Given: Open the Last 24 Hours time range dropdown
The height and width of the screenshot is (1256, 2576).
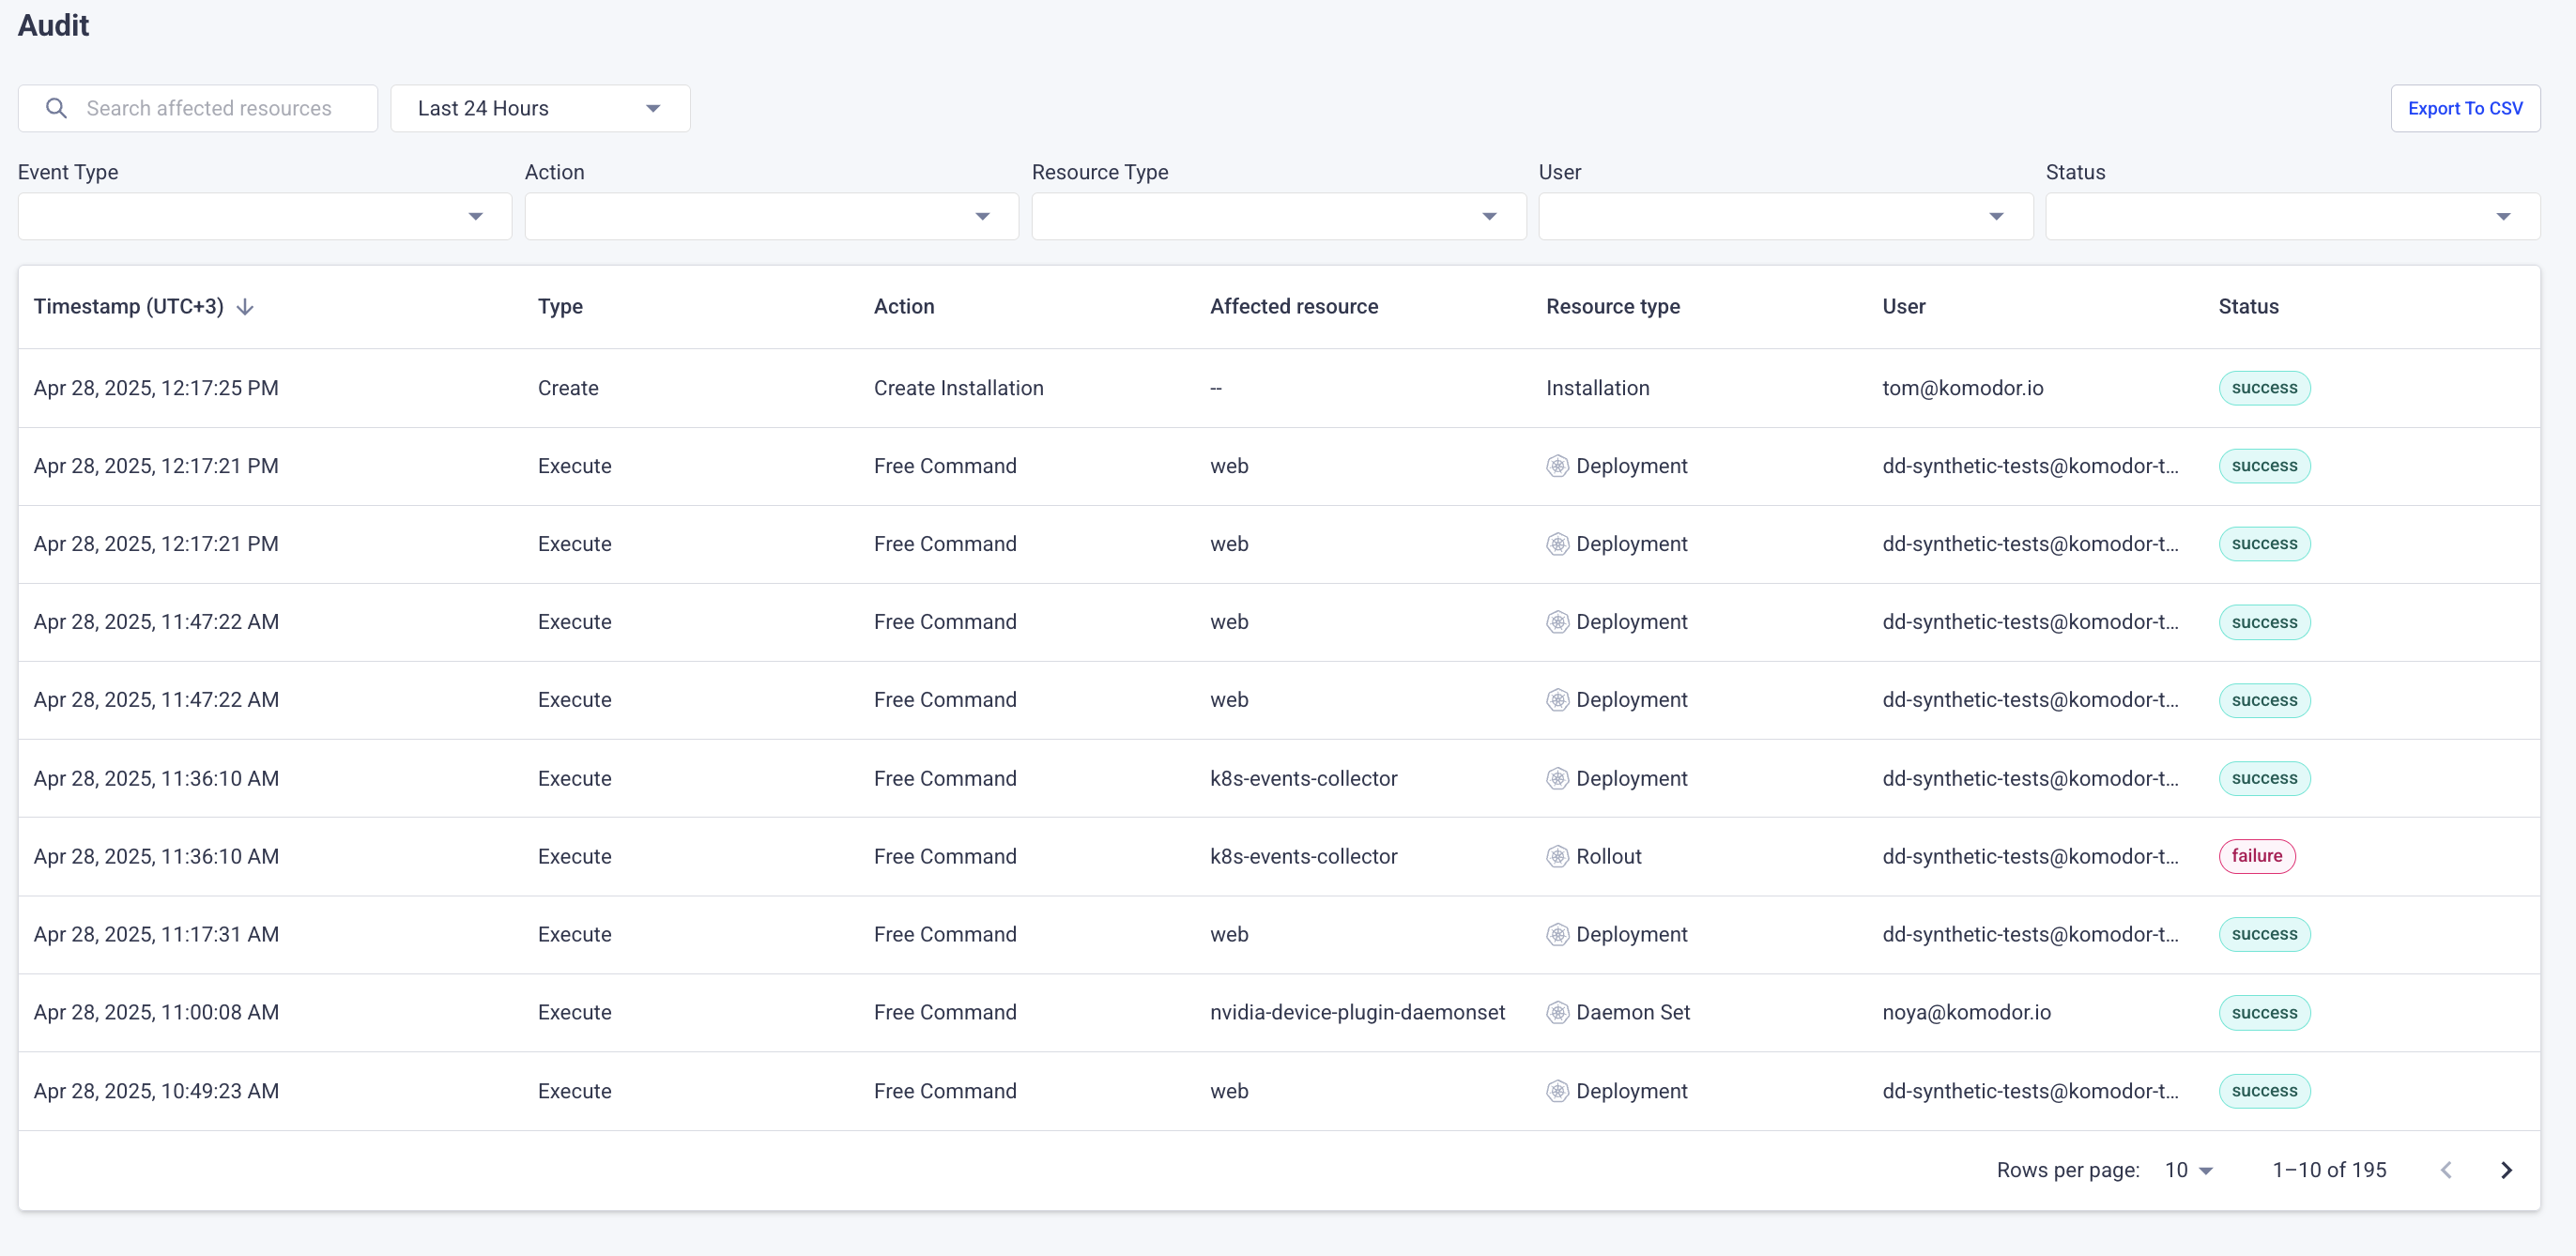Looking at the screenshot, I should tap(540, 108).
